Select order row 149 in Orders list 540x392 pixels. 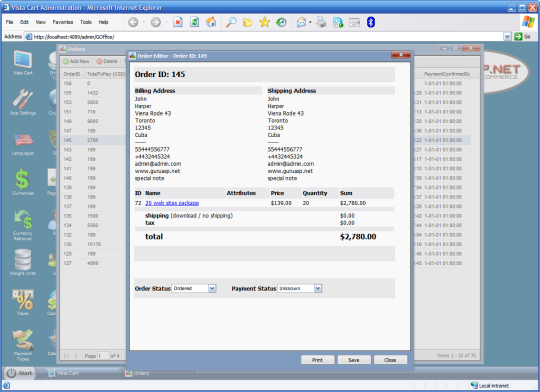click(93, 121)
